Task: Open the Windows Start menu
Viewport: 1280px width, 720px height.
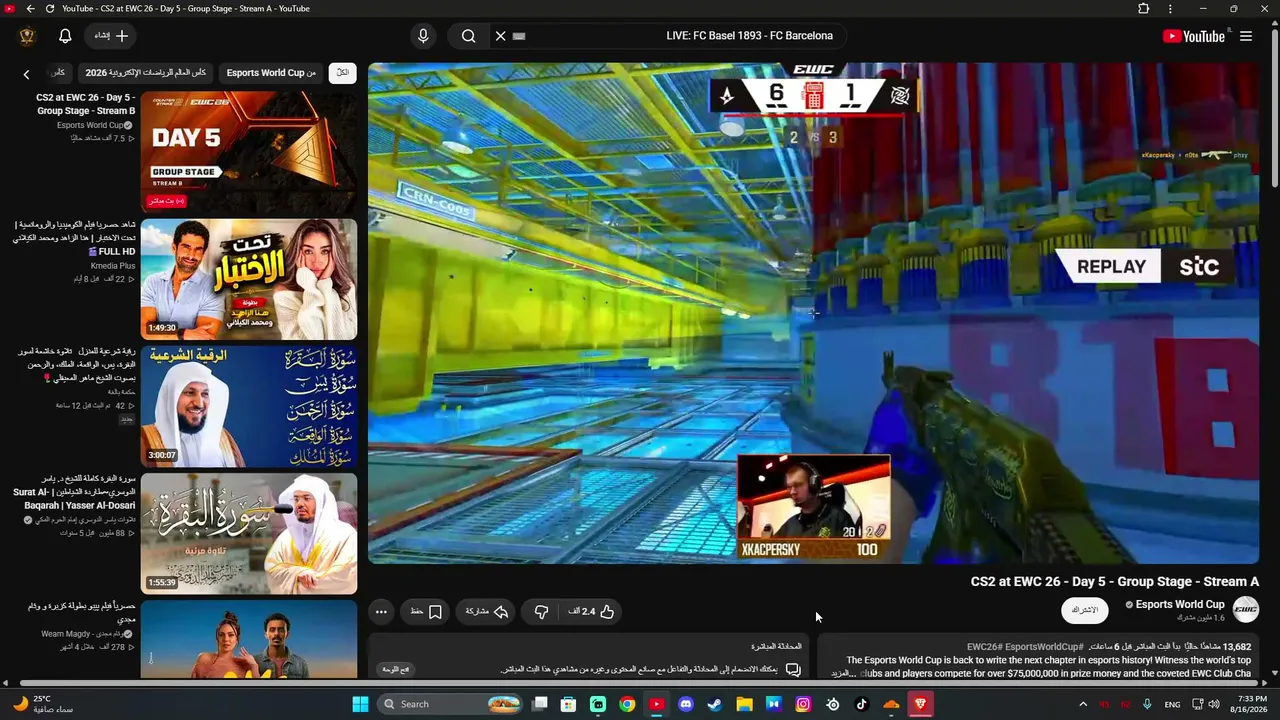Action: [361, 704]
